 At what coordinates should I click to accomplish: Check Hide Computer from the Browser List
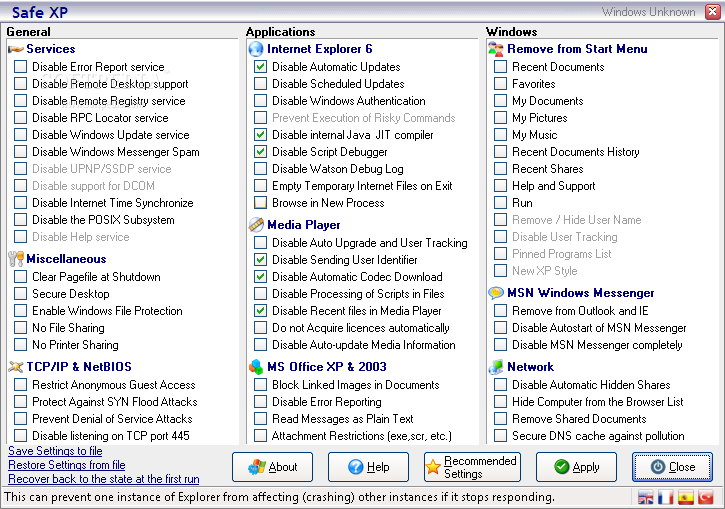coord(500,402)
